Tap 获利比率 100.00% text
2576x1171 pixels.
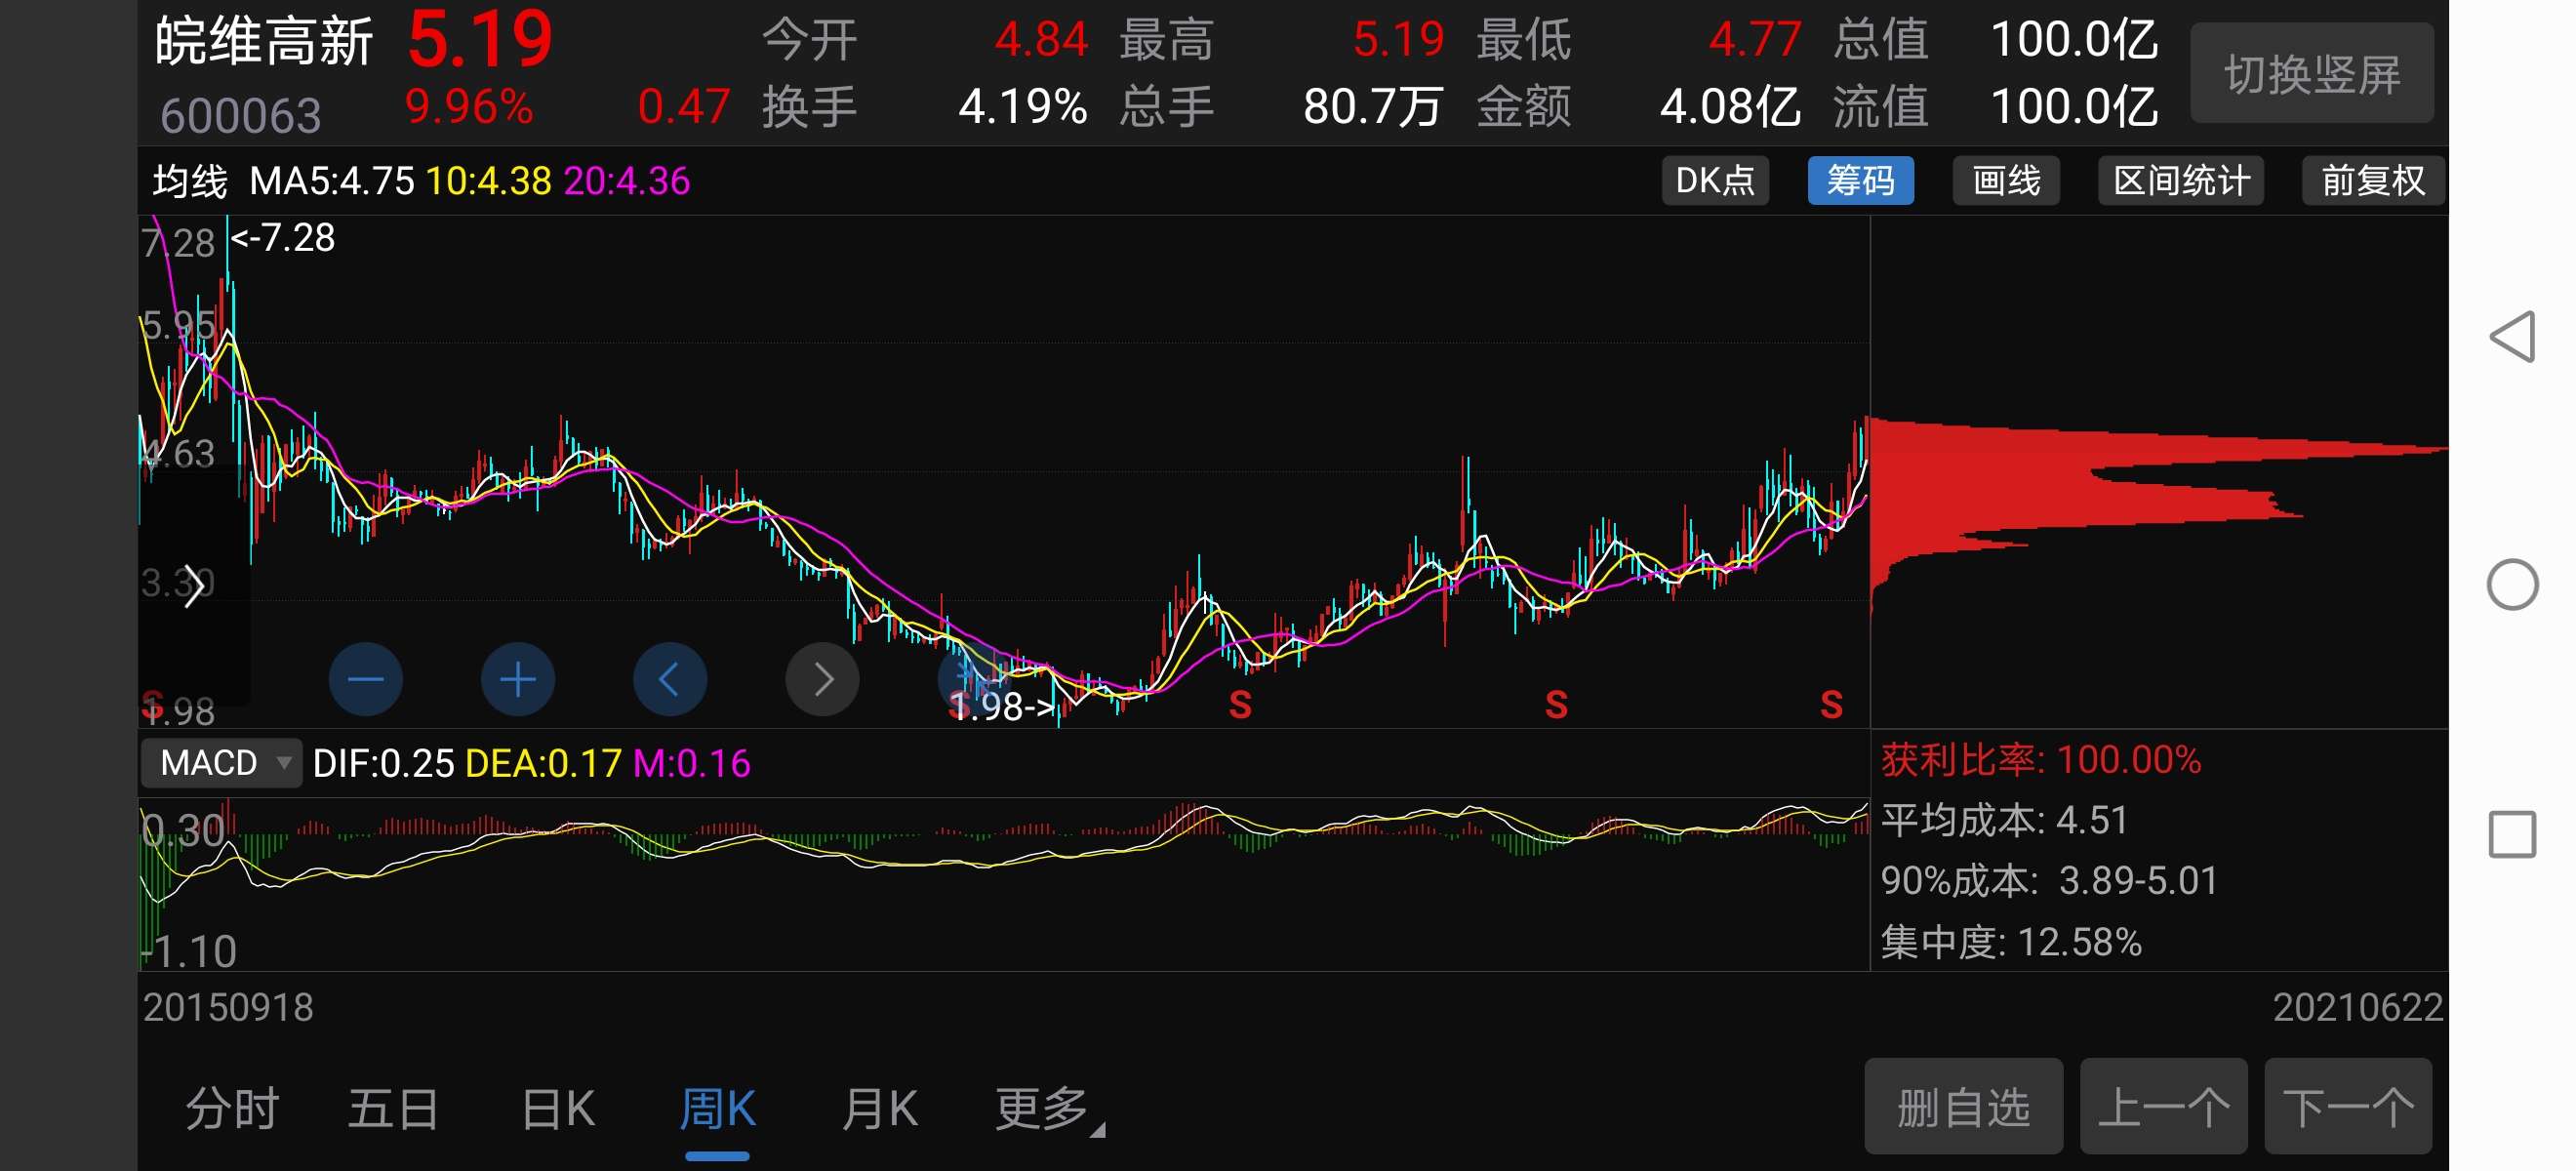[x=2040, y=761]
